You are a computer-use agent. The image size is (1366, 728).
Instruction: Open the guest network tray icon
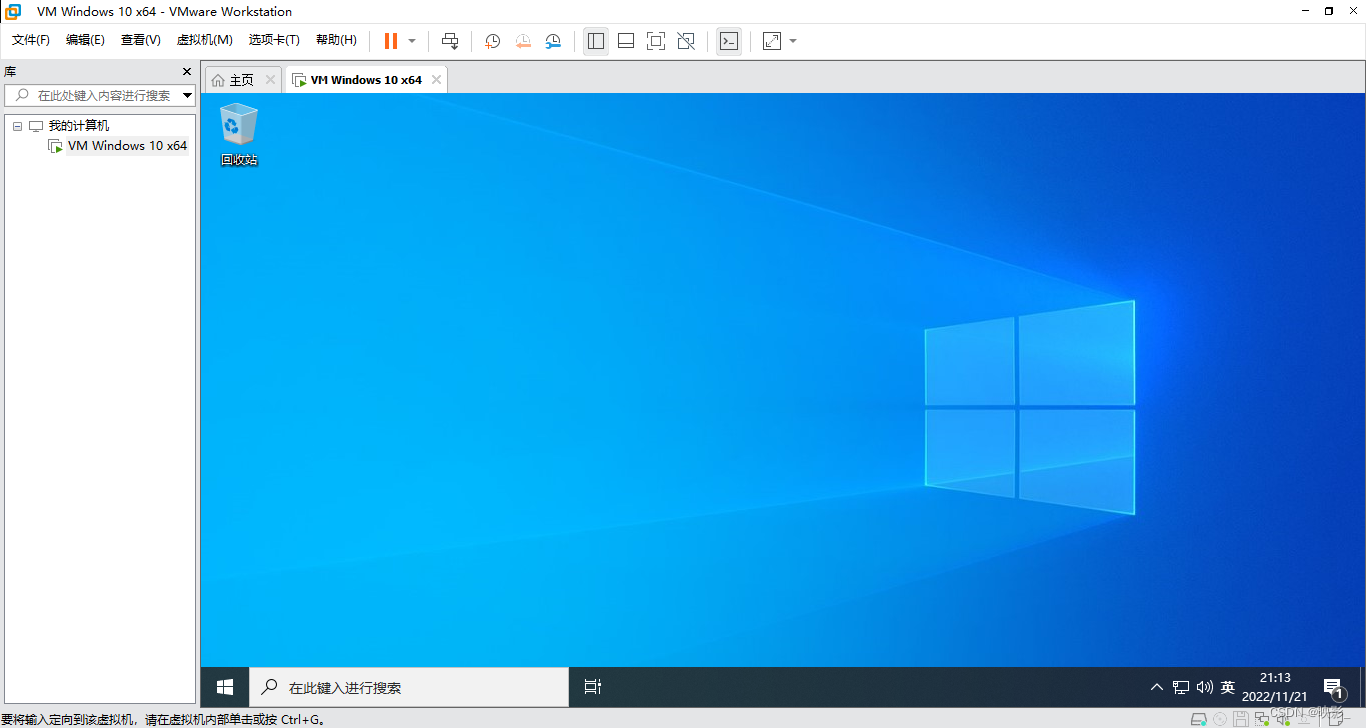(1181, 687)
